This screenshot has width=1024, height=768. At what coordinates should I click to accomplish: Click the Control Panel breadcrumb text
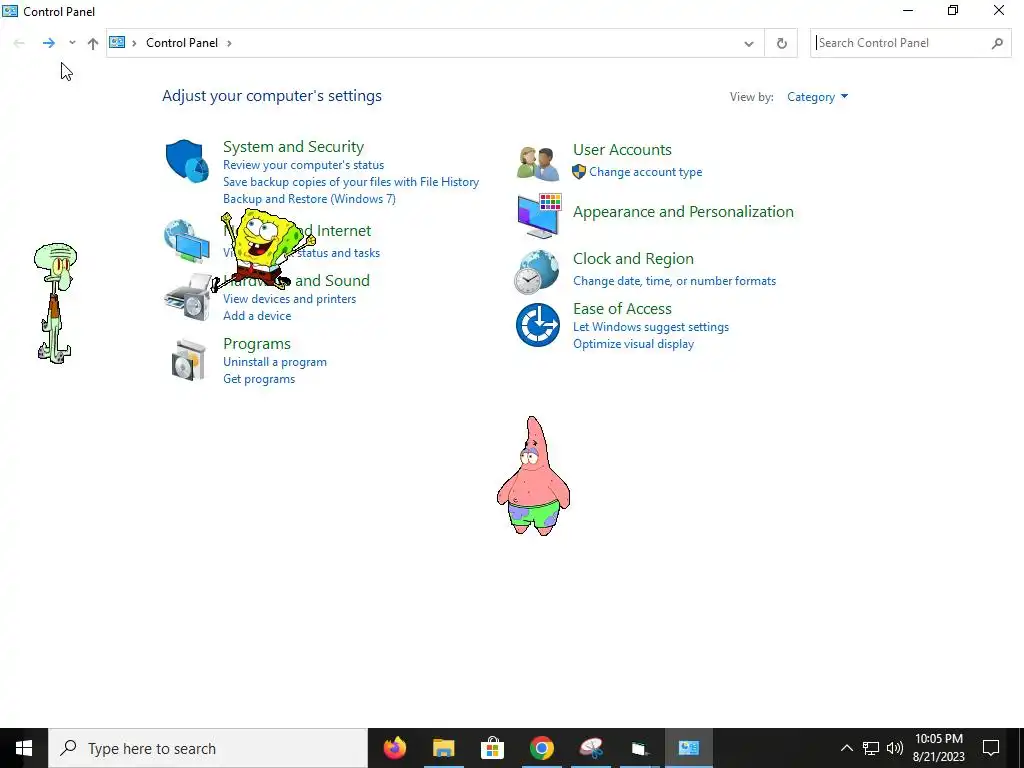coord(182,42)
